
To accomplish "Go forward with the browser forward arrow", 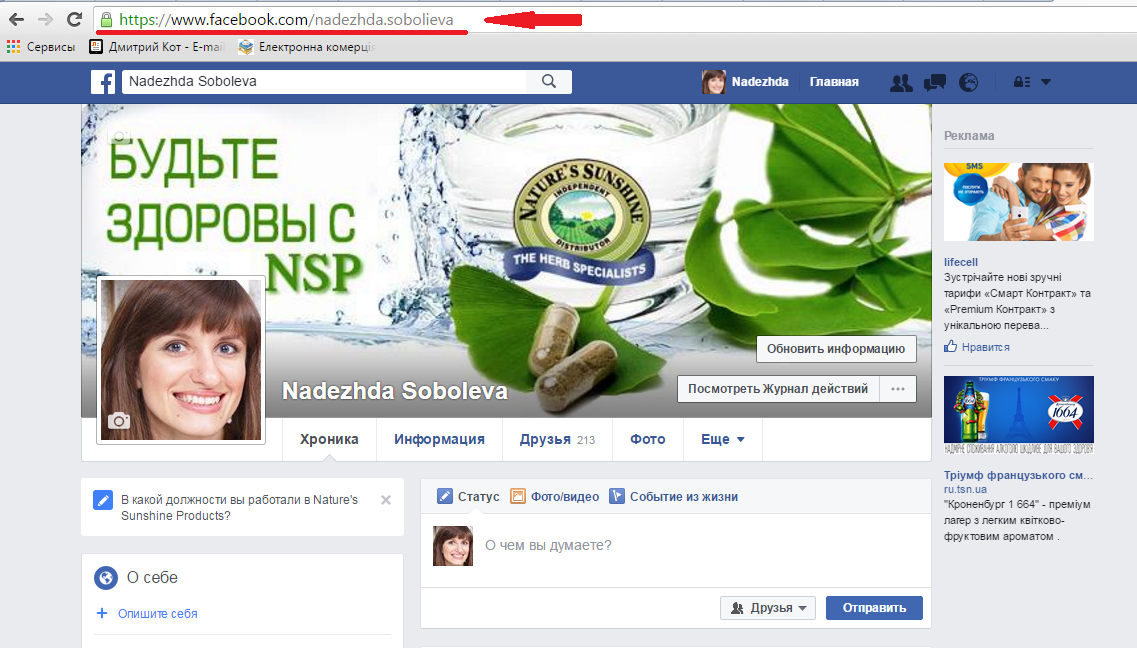I will [45, 20].
